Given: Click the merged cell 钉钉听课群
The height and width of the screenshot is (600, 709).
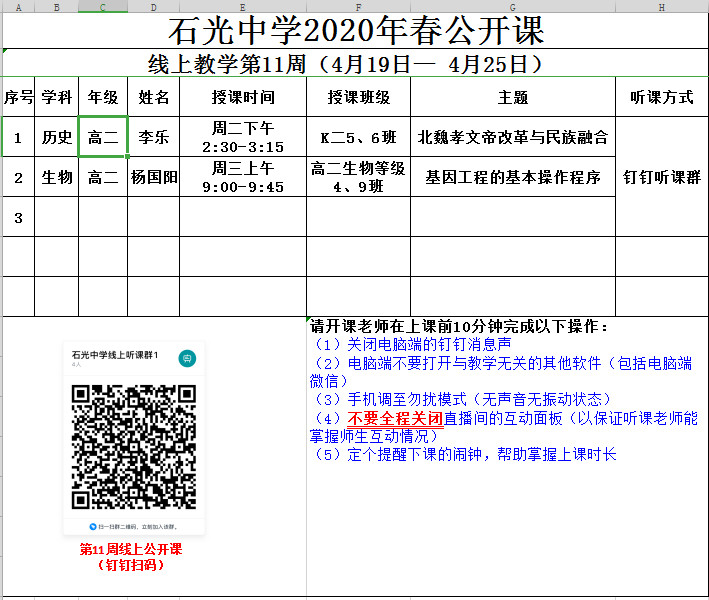Looking at the screenshot, I should coord(661,177).
